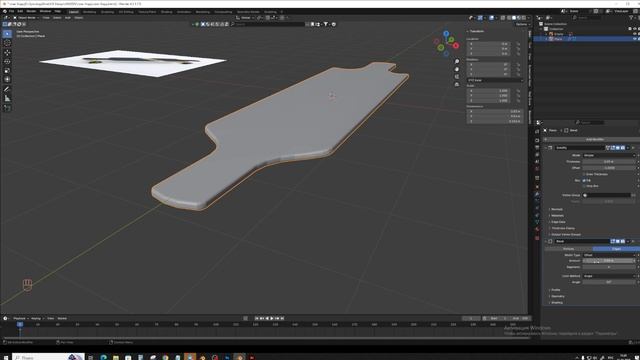Click the Add Modifier button
Image resolution: width=640 pixels, height=360 pixels.
click(x=594, y=140)
